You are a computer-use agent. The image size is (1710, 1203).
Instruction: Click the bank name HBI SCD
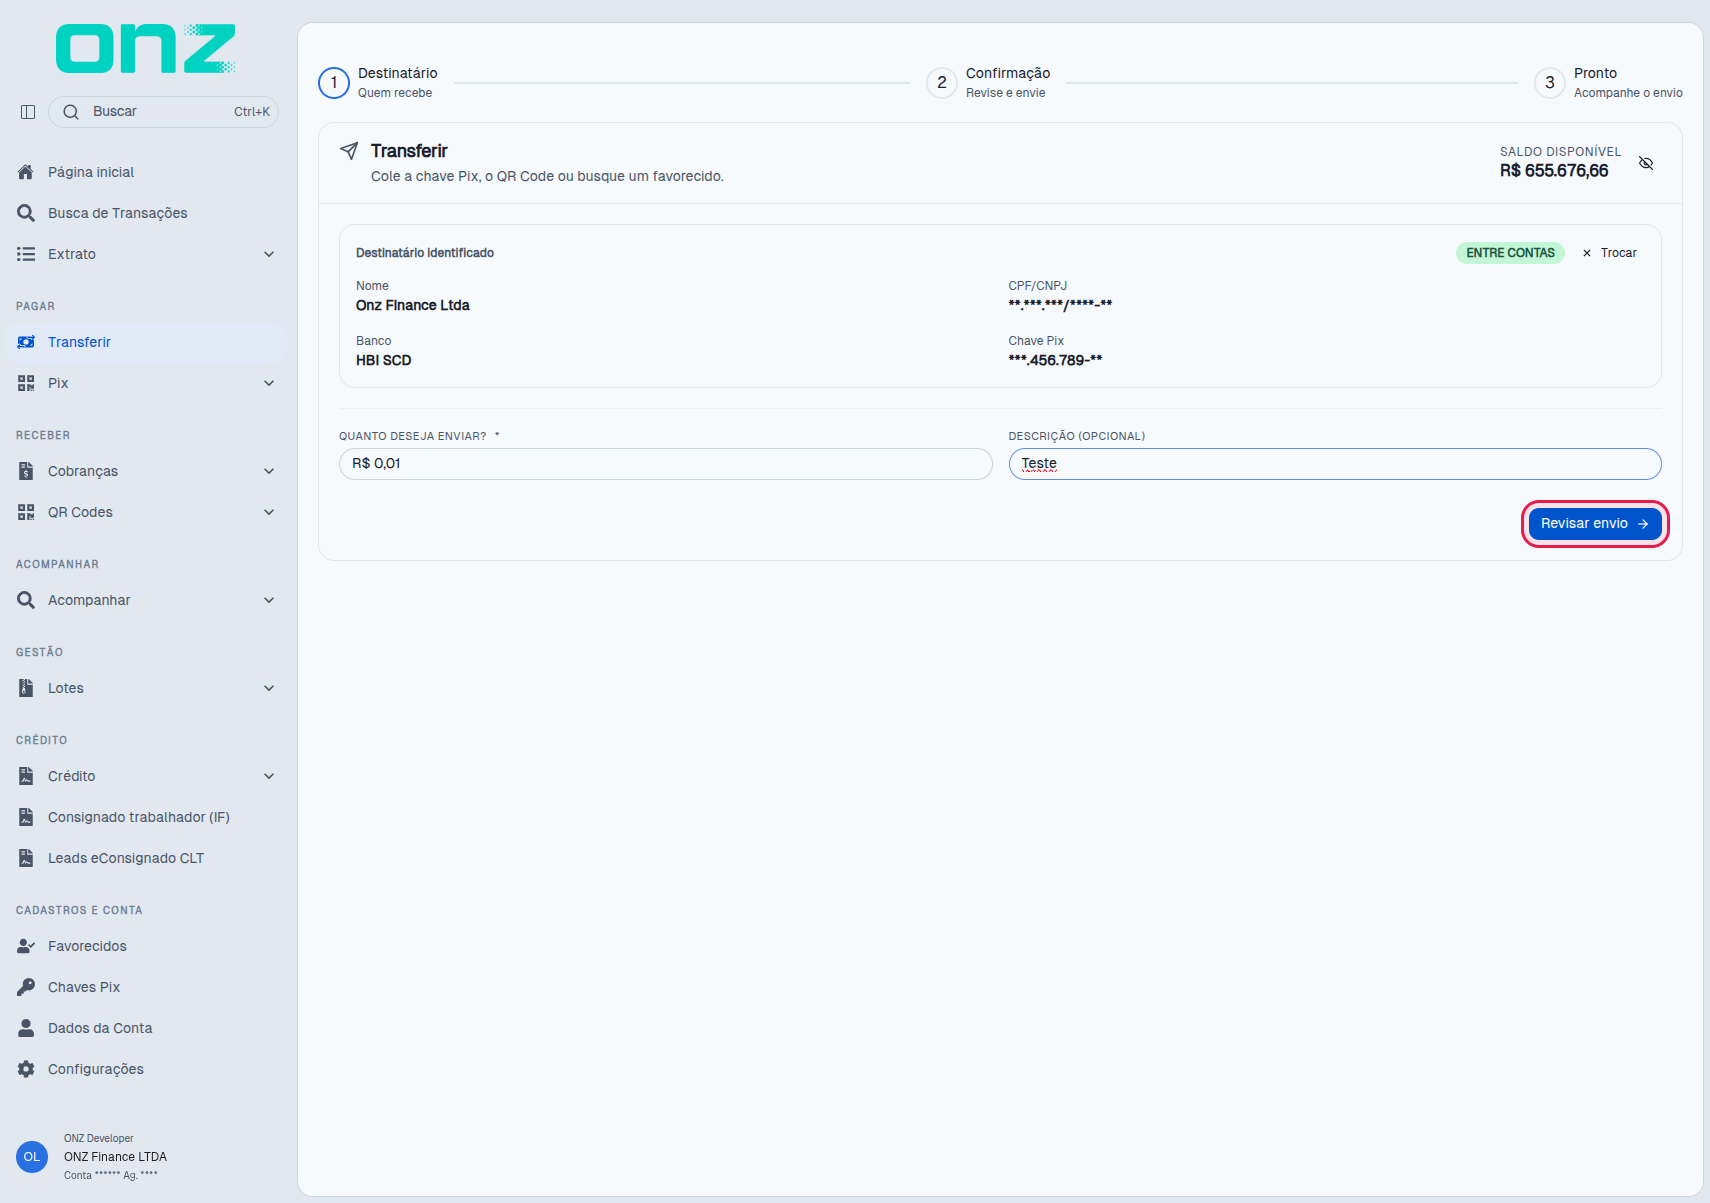pos(384,361)
